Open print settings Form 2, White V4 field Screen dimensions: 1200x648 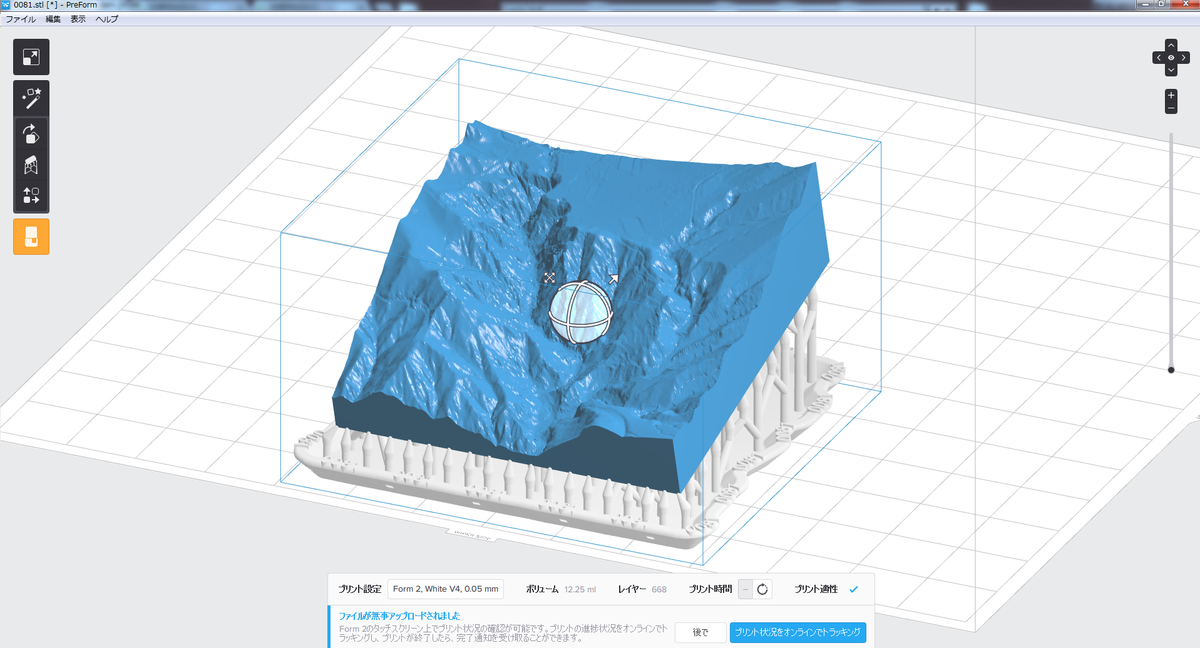pos(445,589)
